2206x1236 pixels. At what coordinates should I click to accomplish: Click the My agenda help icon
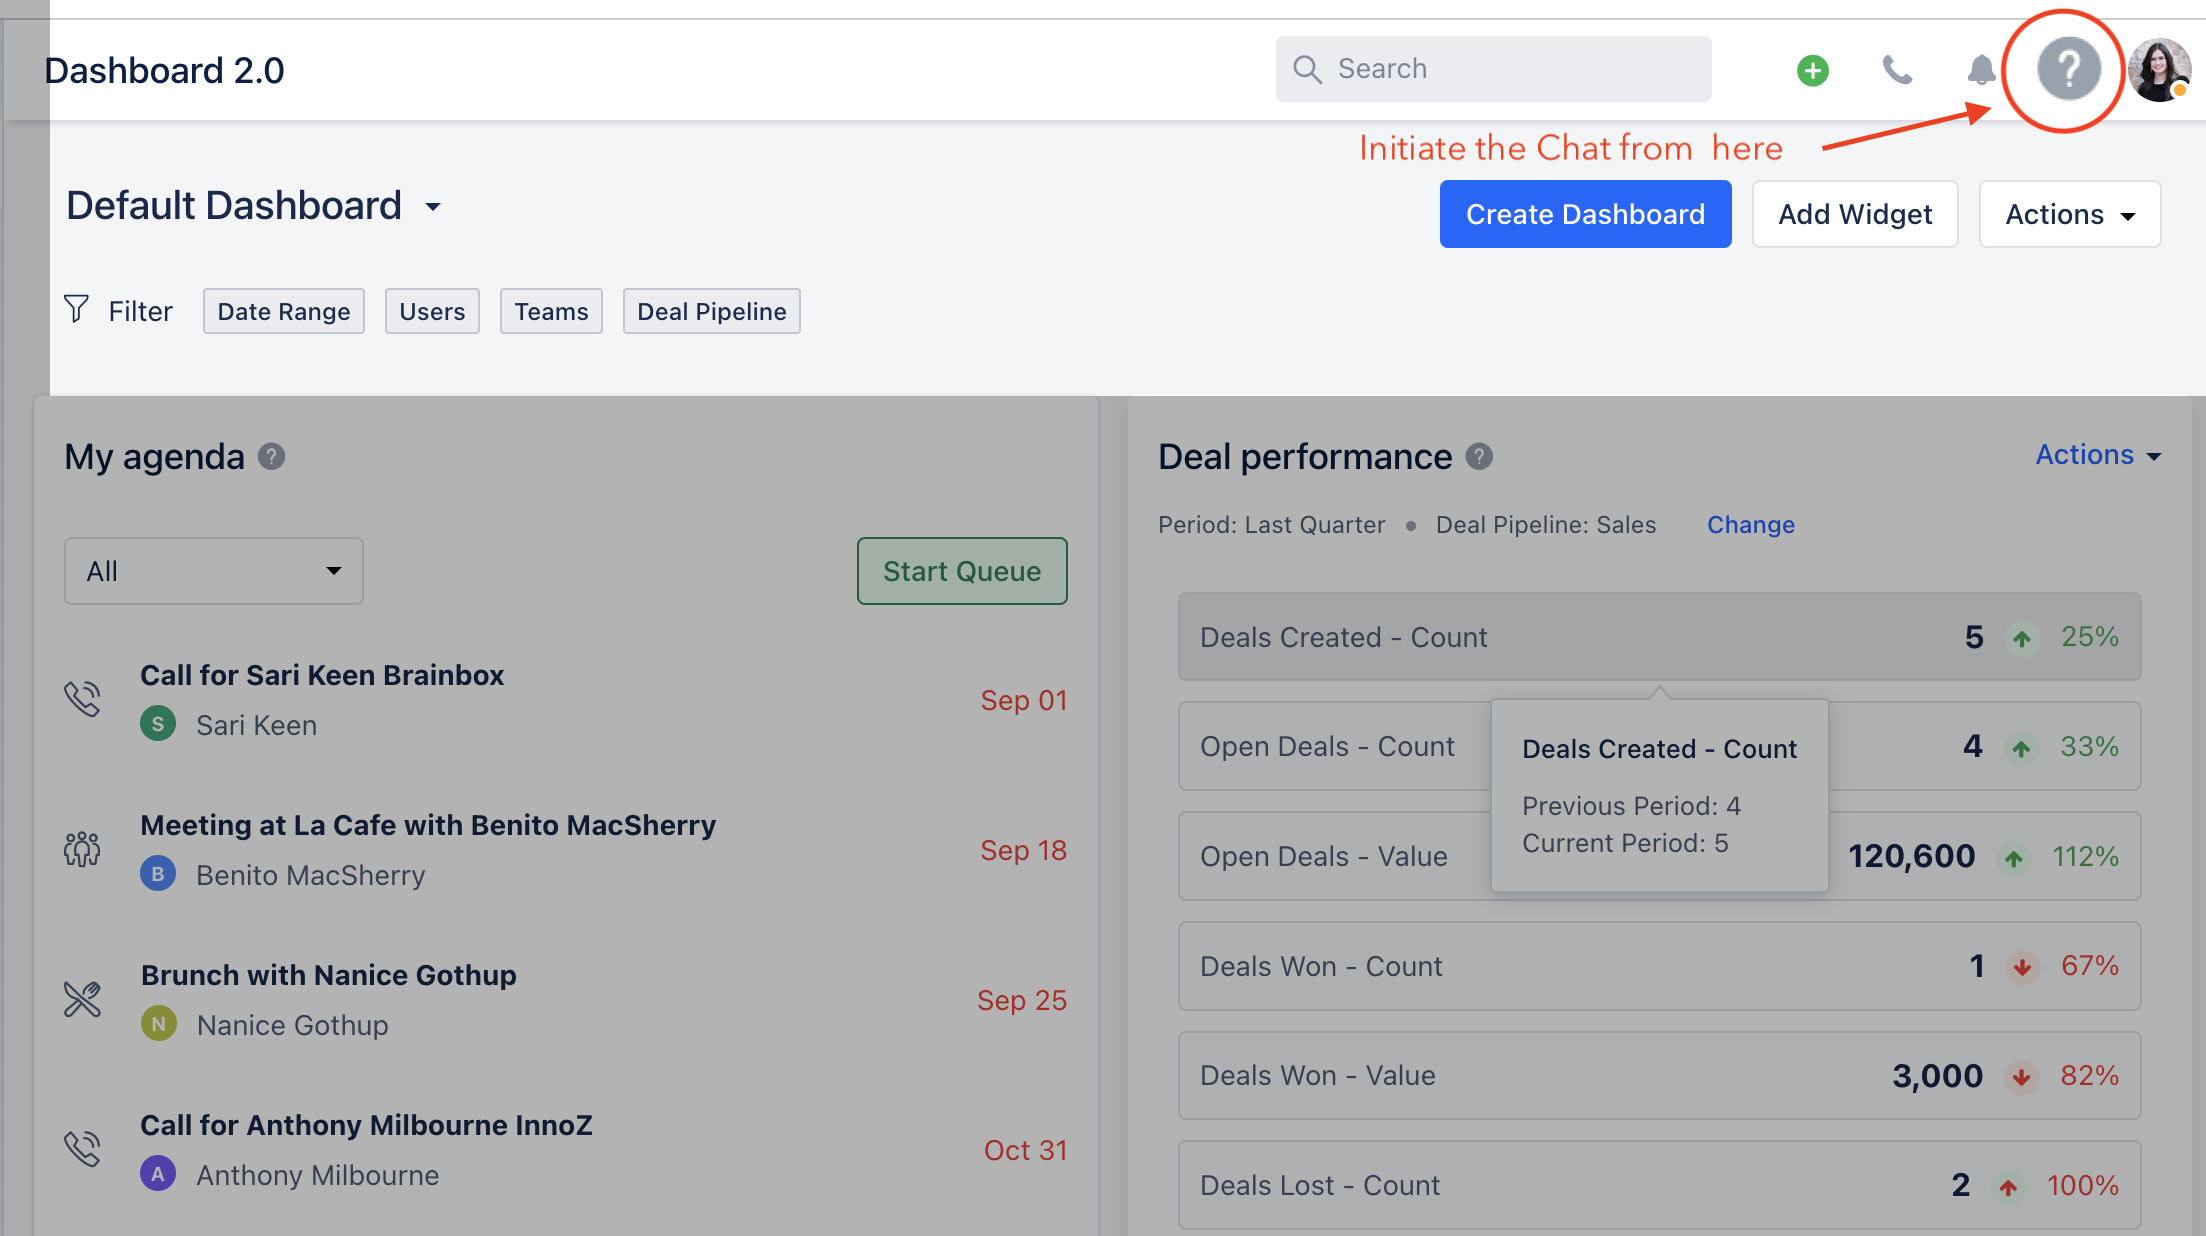271,457
